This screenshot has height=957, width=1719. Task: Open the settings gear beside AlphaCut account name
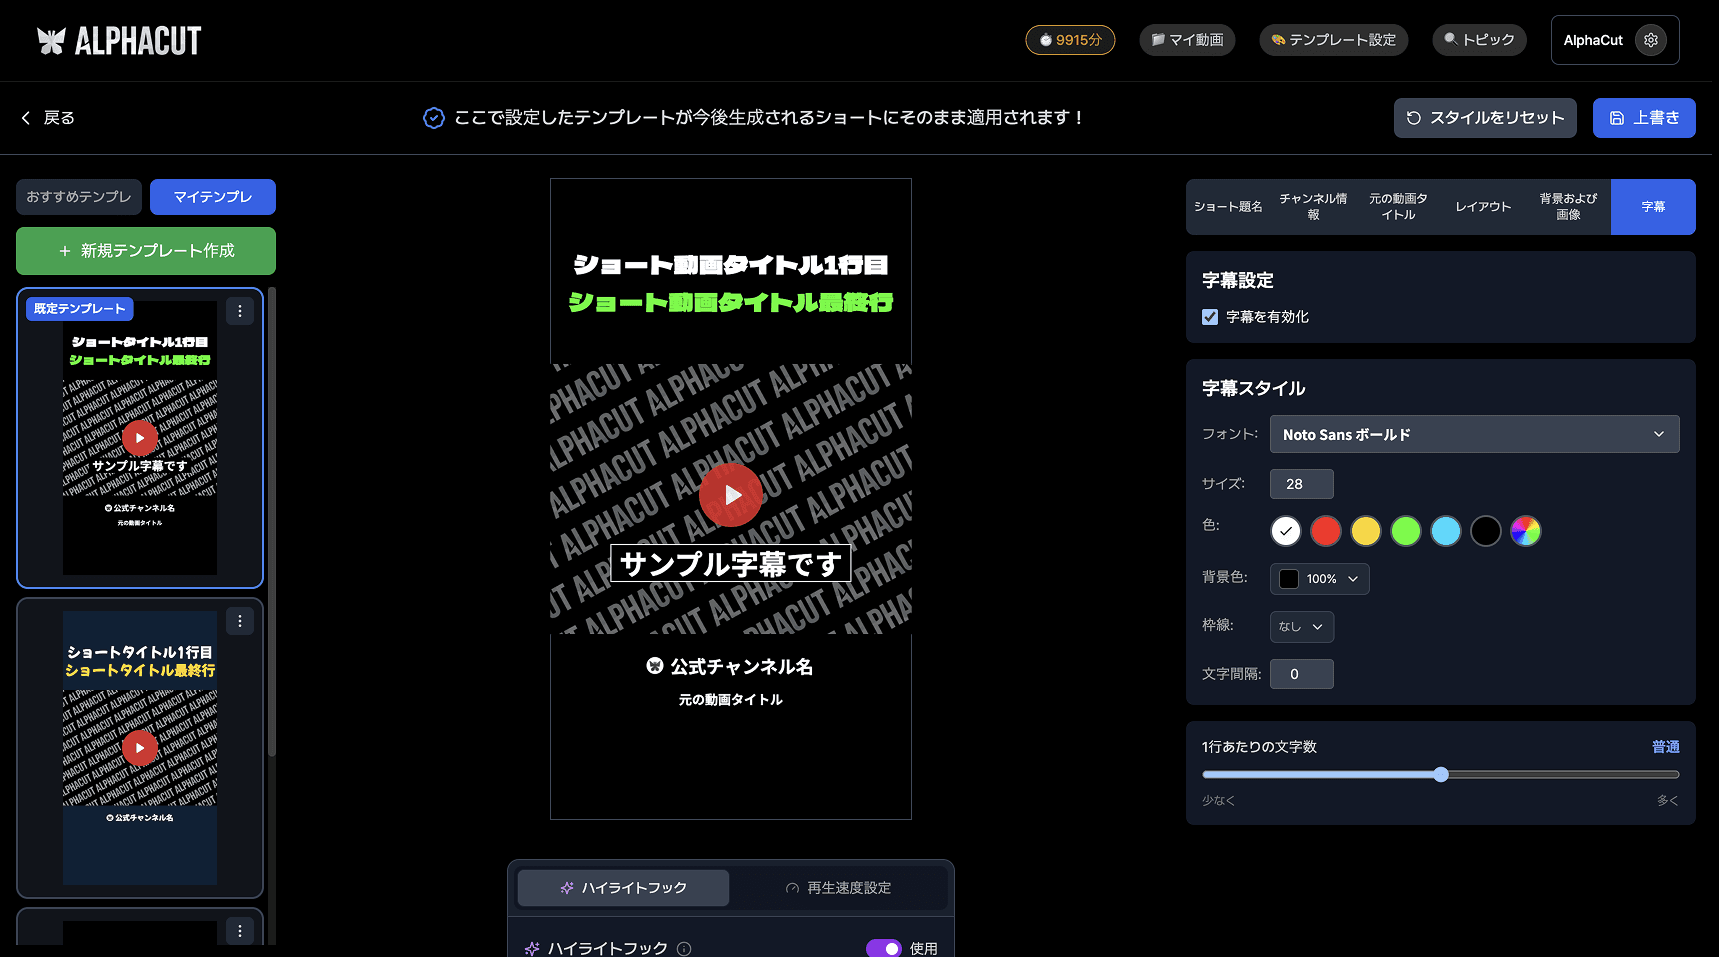coord(1651,40)
